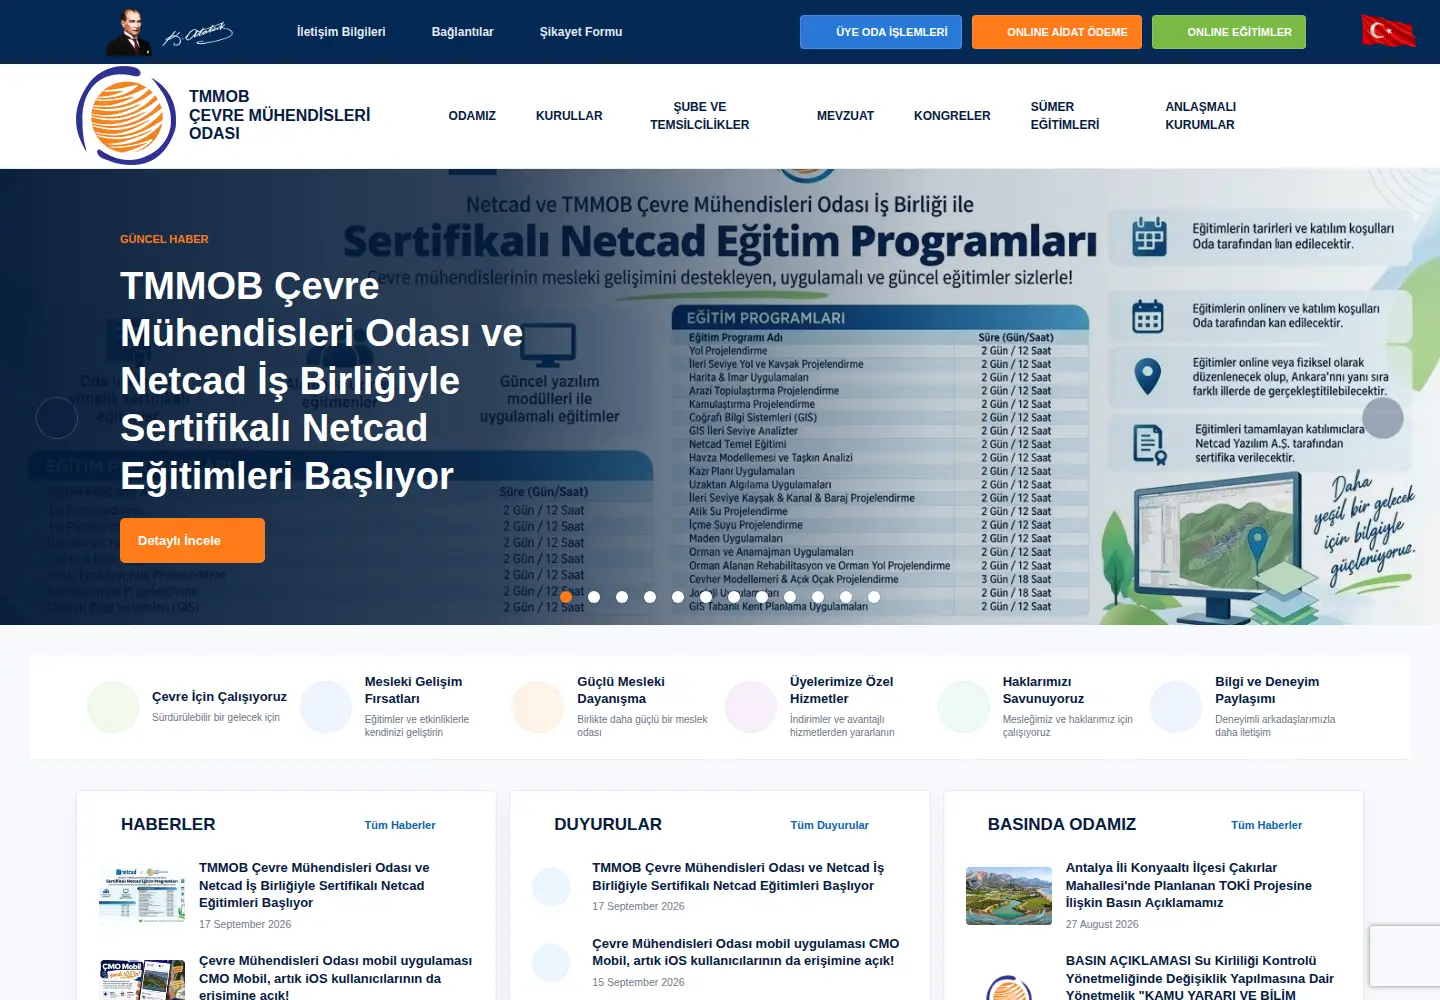Click the Turkish flag icon
The width and height of the screenshot is (1440, 1000).
(1388, 31)
